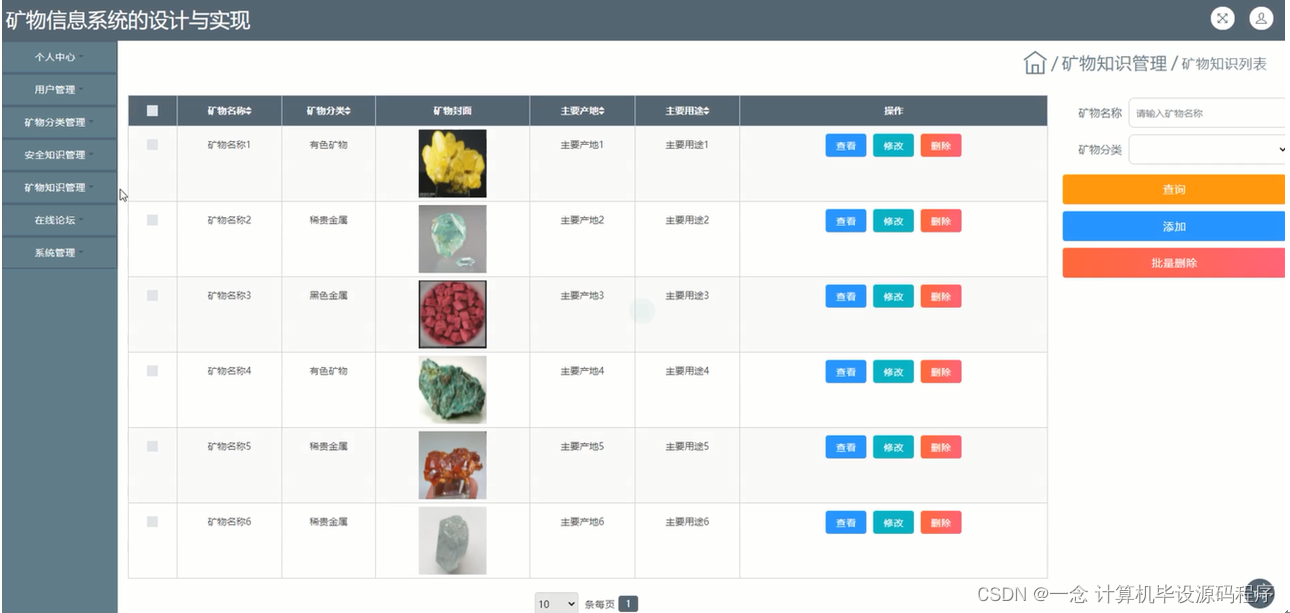Click the cover image of 矿物名称2
This screenshot has height=613, width=1290.
pyautogui.click(x=453, y=238)
